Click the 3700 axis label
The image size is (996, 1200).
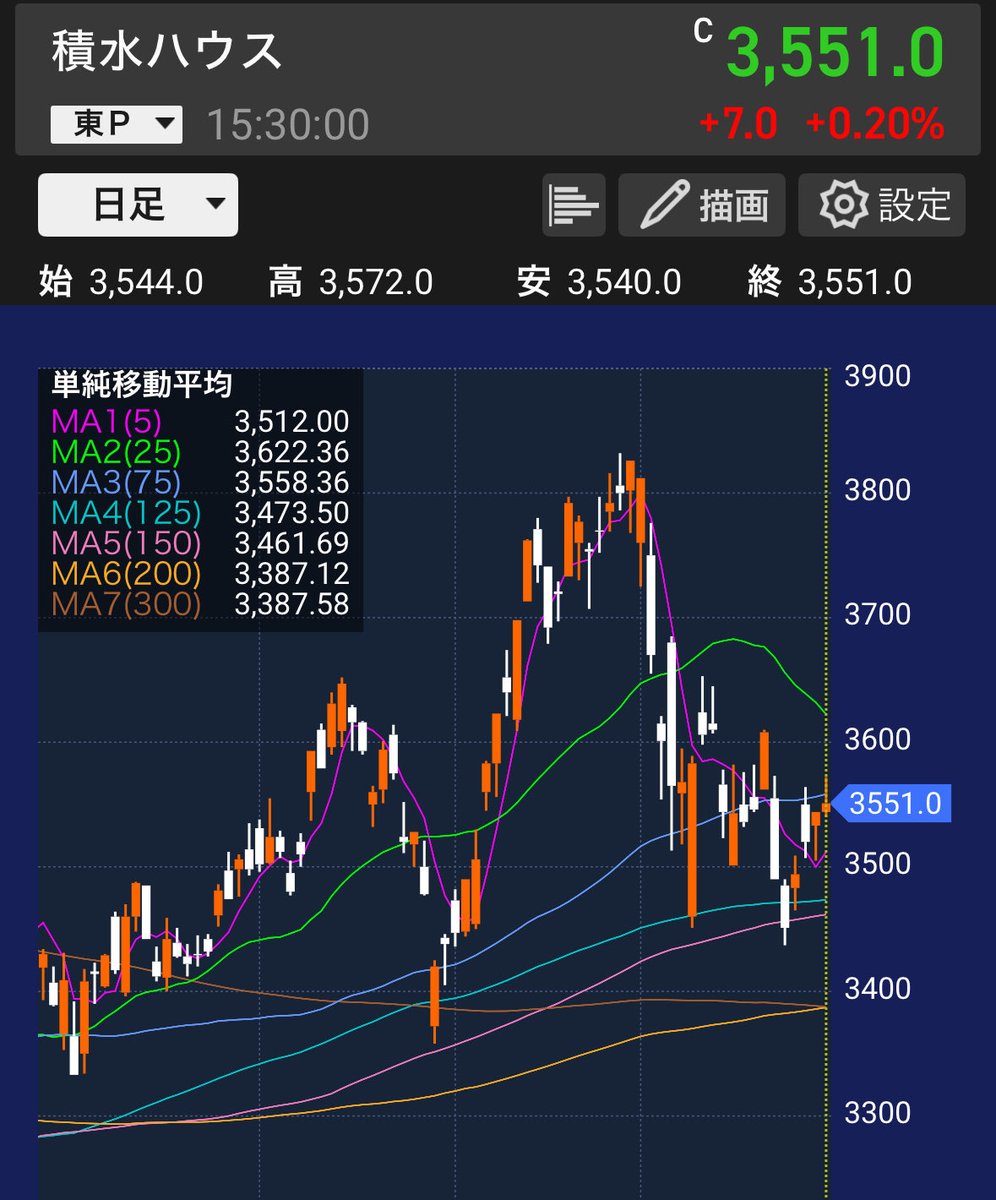tap(877, 613)
